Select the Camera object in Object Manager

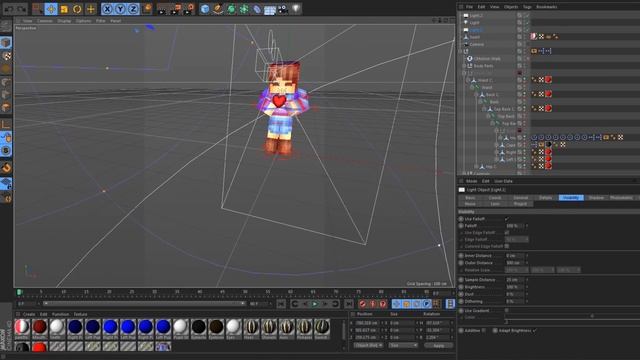click(477, 44)
